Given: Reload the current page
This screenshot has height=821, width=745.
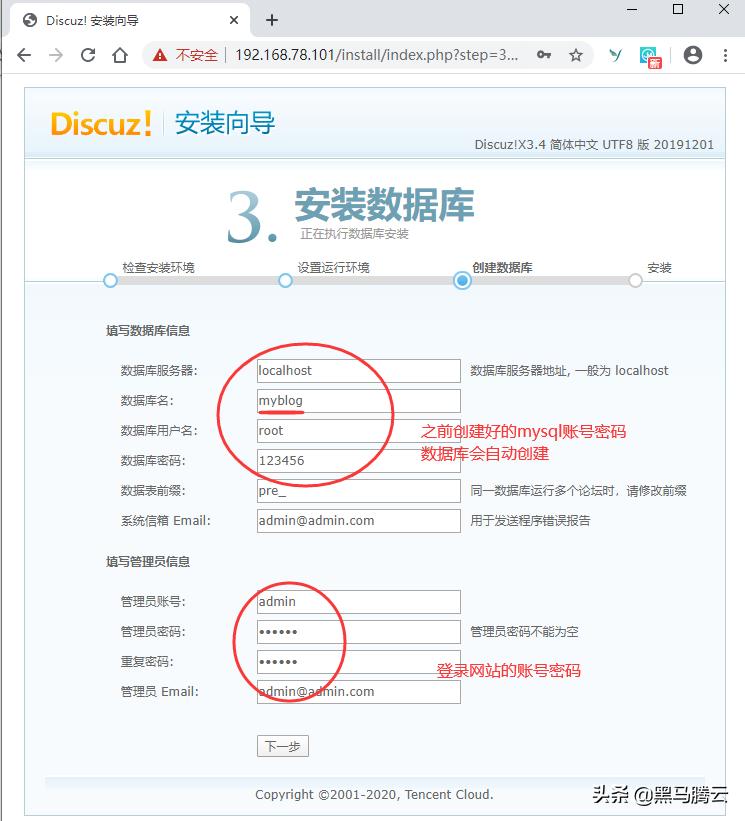Looking at the screenshot, I should coord(88,55).
